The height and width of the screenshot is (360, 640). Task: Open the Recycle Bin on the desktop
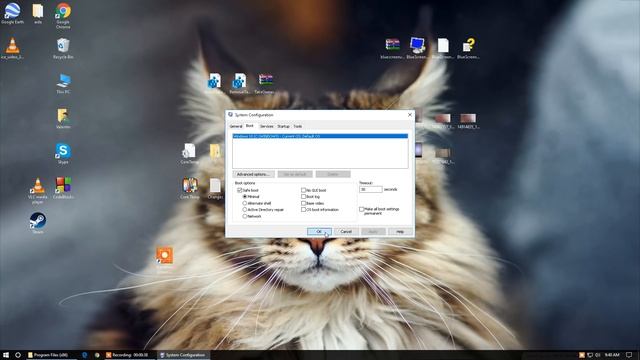[x=63, y=48]
